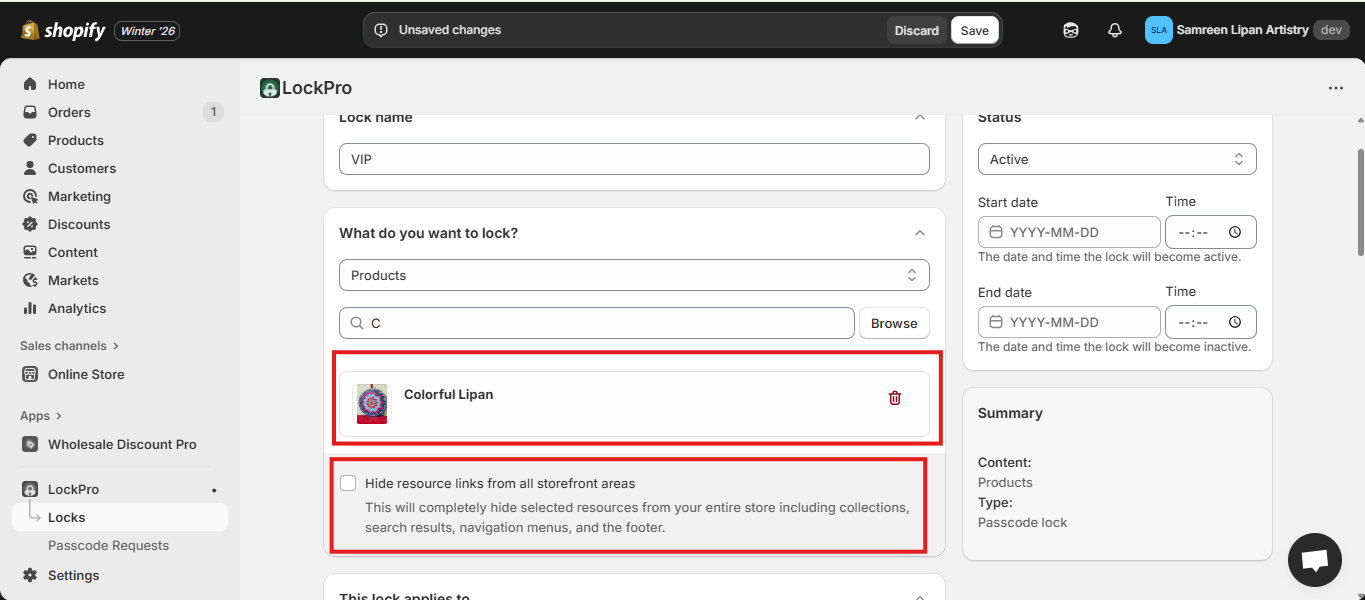Save the unsaved changes
The width and height of the screenshot is (1365, 600).
click(974, 30)
